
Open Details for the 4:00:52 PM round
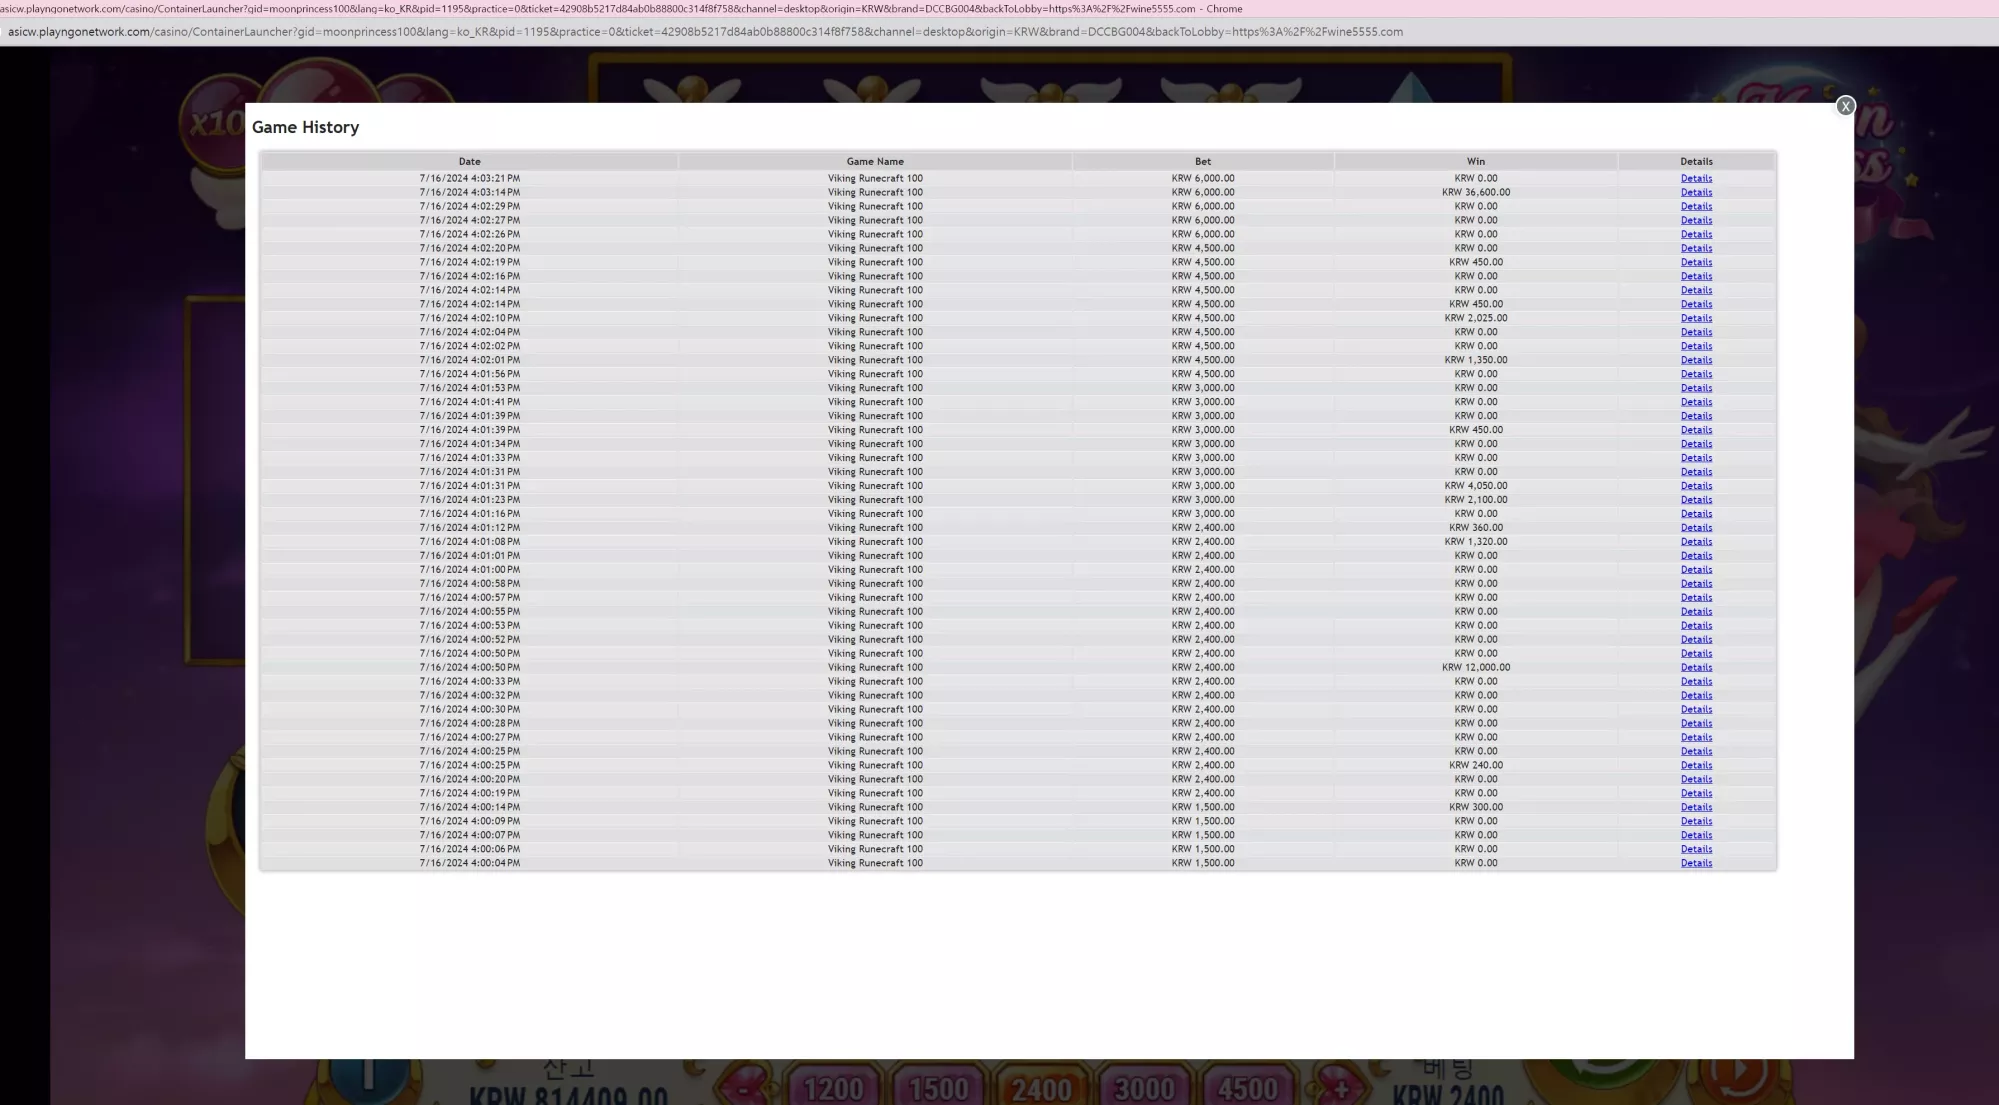click(x=1696, y=640)
